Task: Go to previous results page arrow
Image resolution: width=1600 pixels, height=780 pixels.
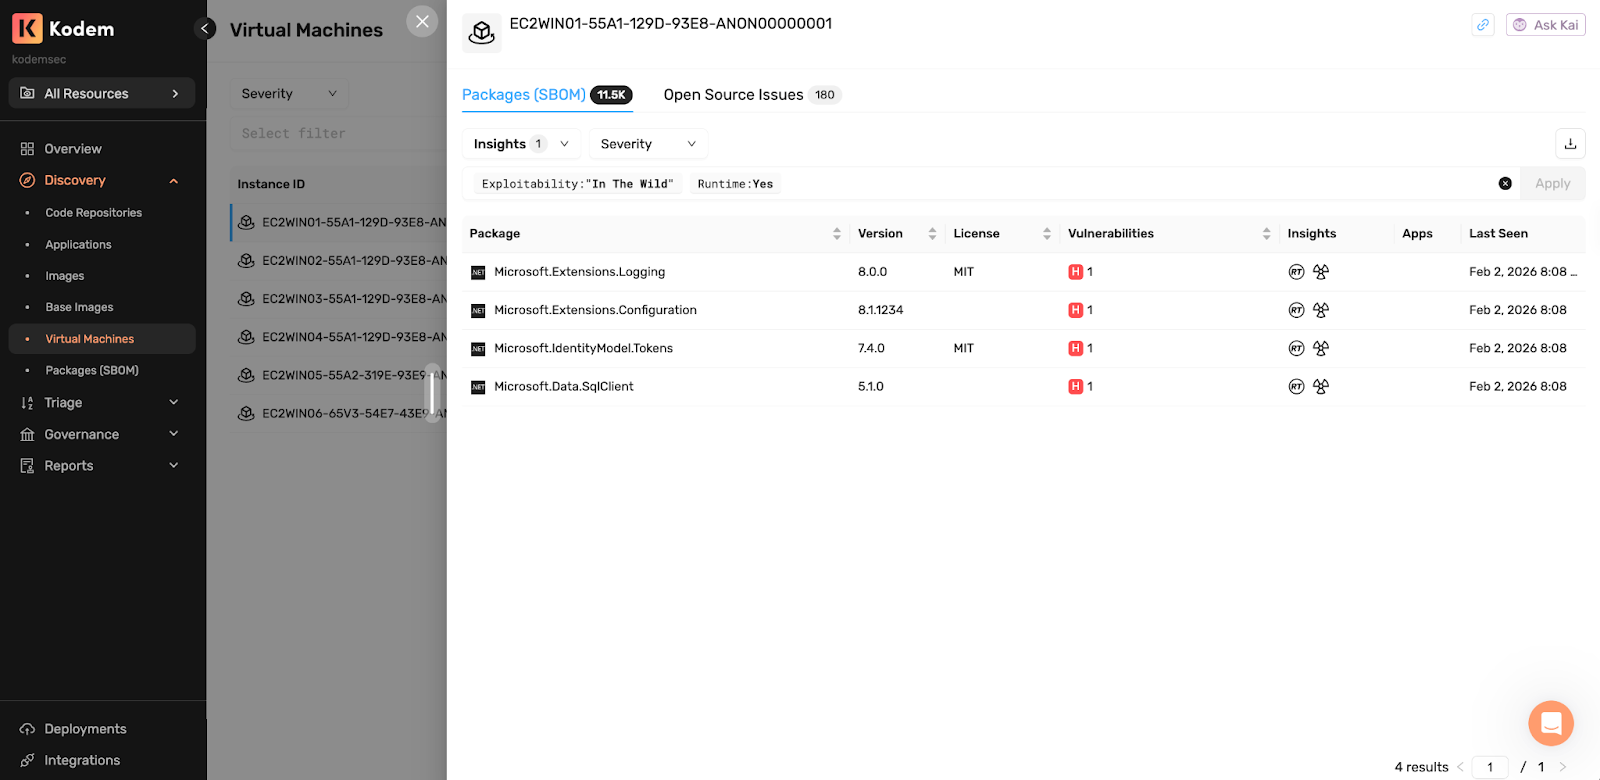Action: click(1460, 767)
